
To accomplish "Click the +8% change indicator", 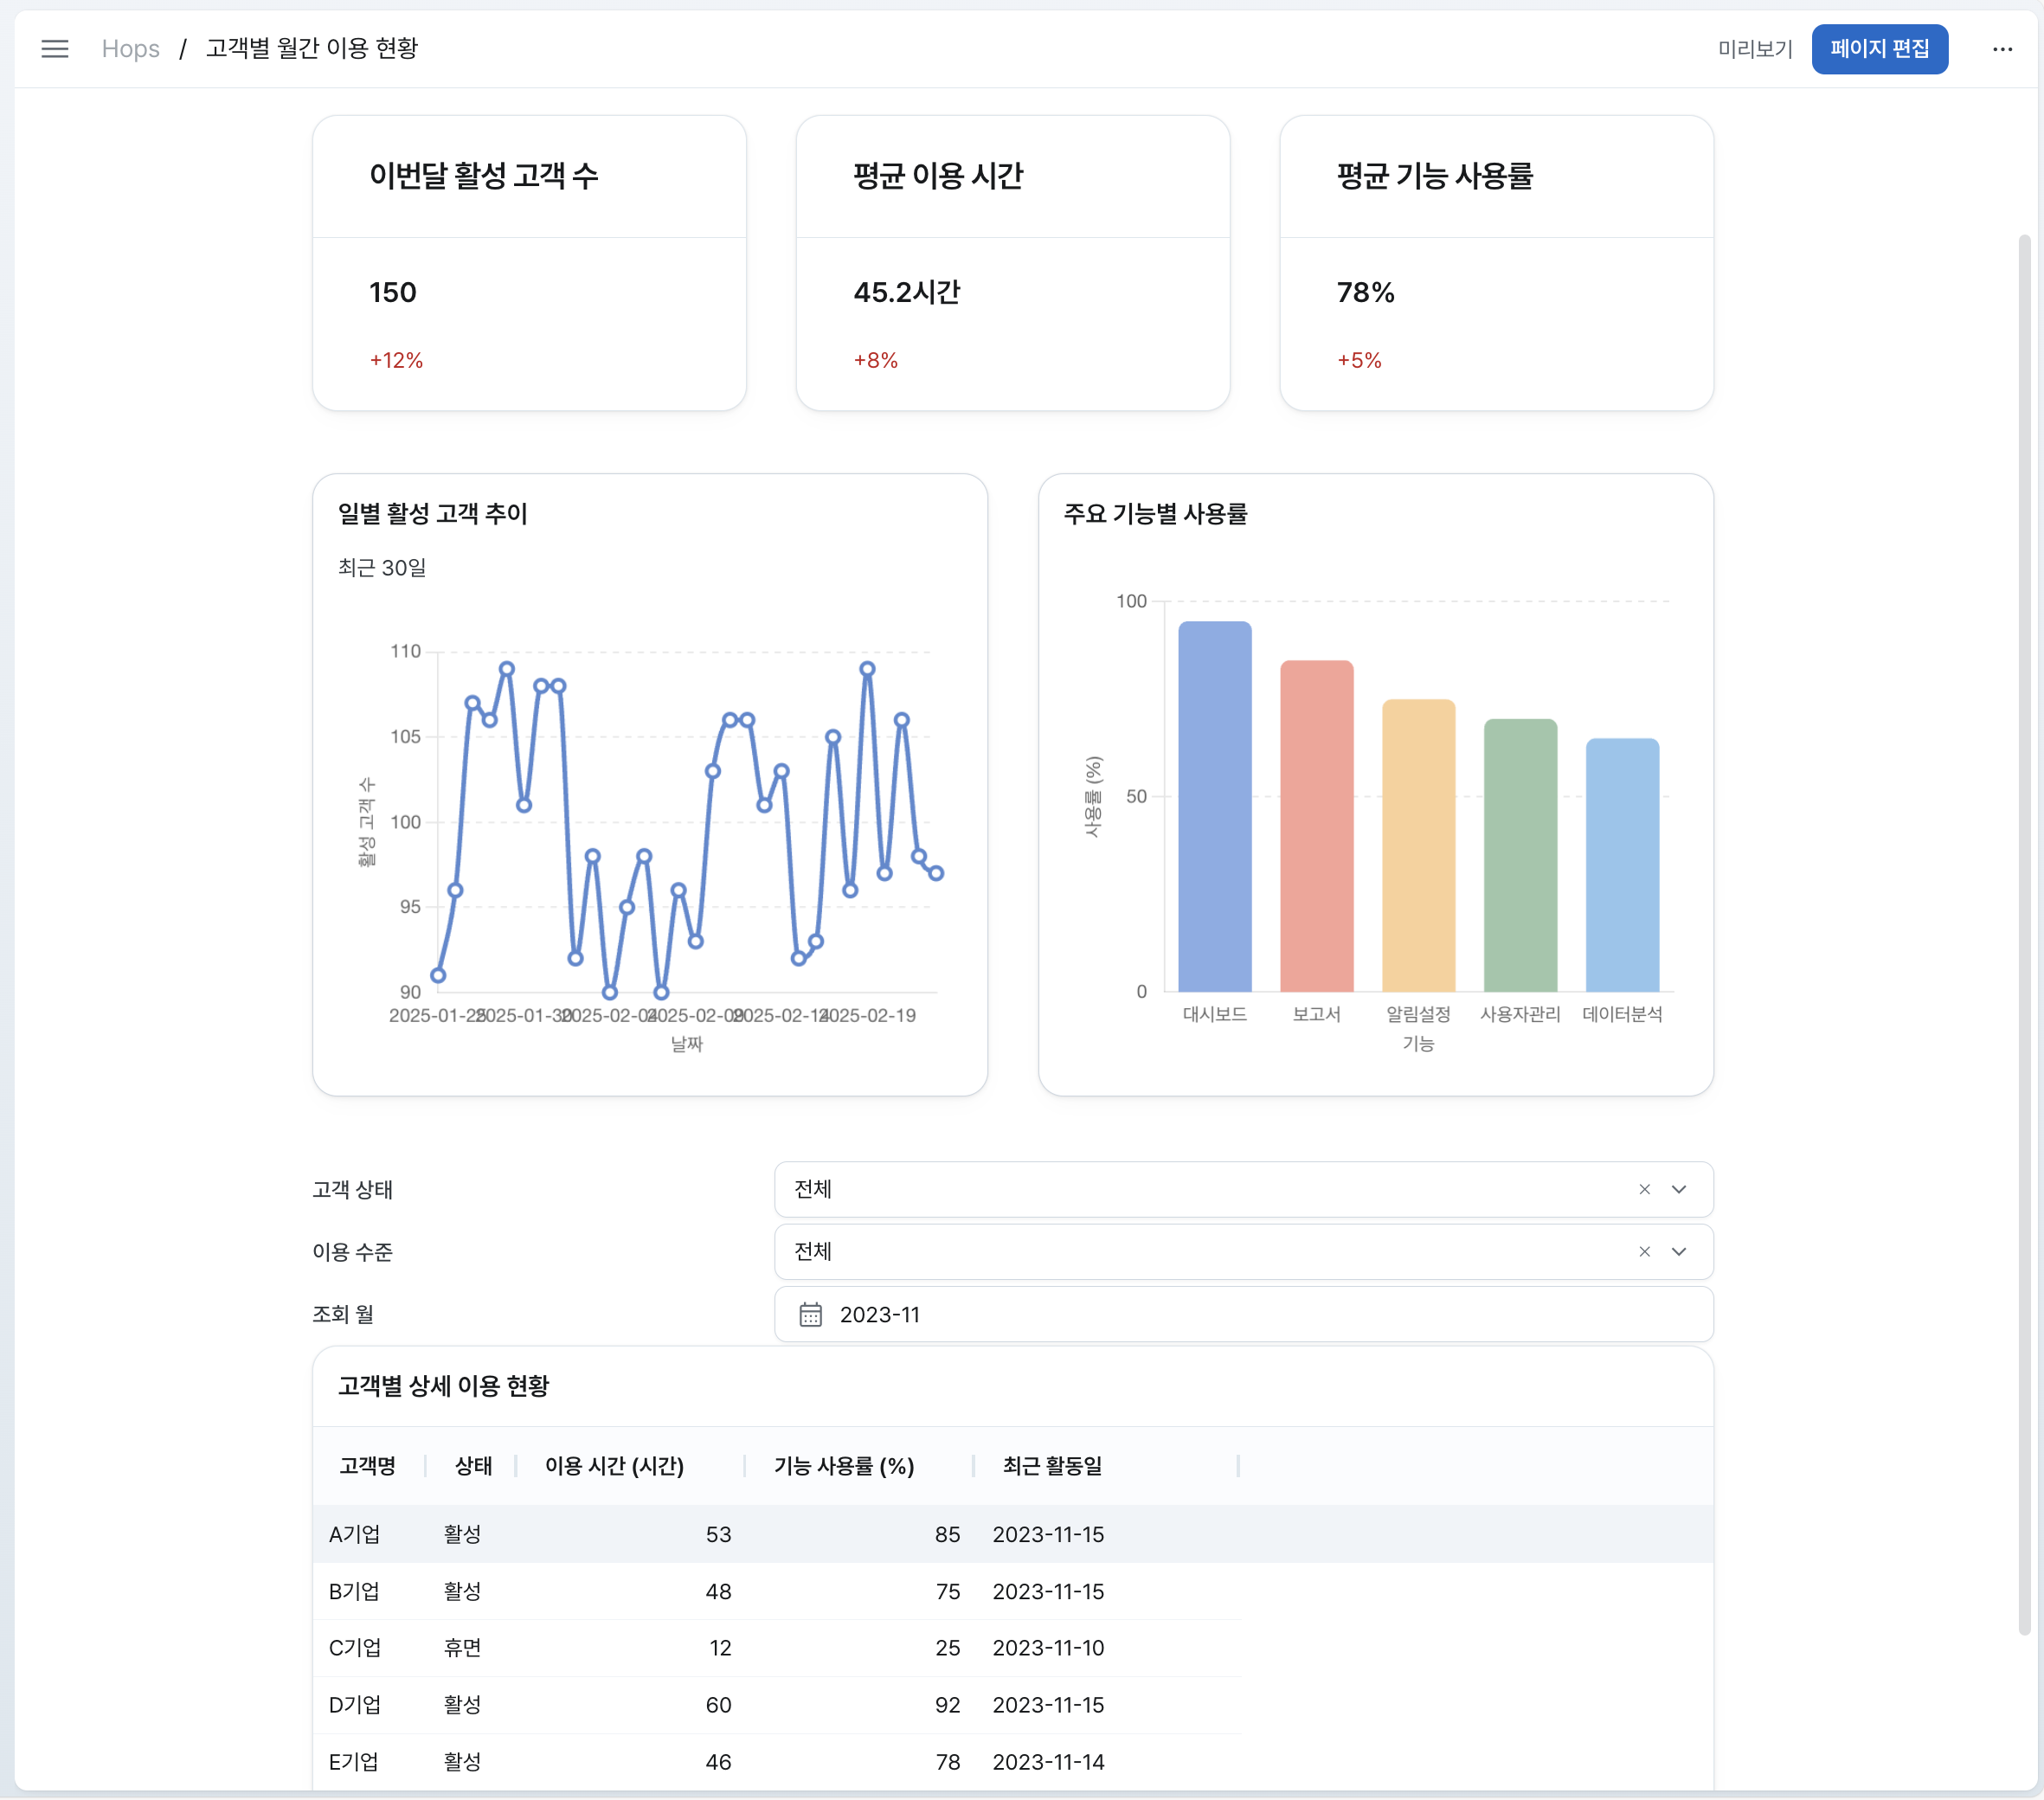I will tap(875, 360).
